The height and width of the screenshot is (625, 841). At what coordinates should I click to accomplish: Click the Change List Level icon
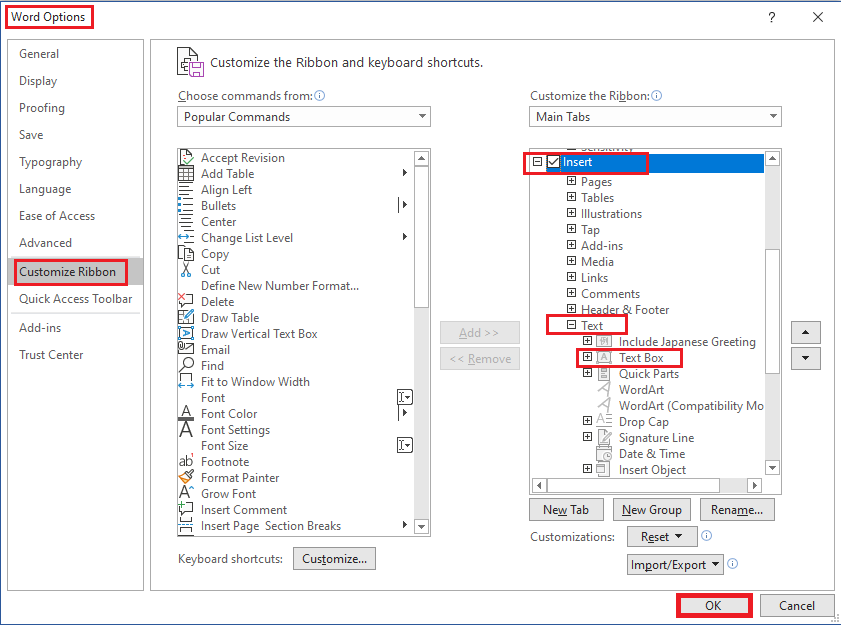click(186, 237)
